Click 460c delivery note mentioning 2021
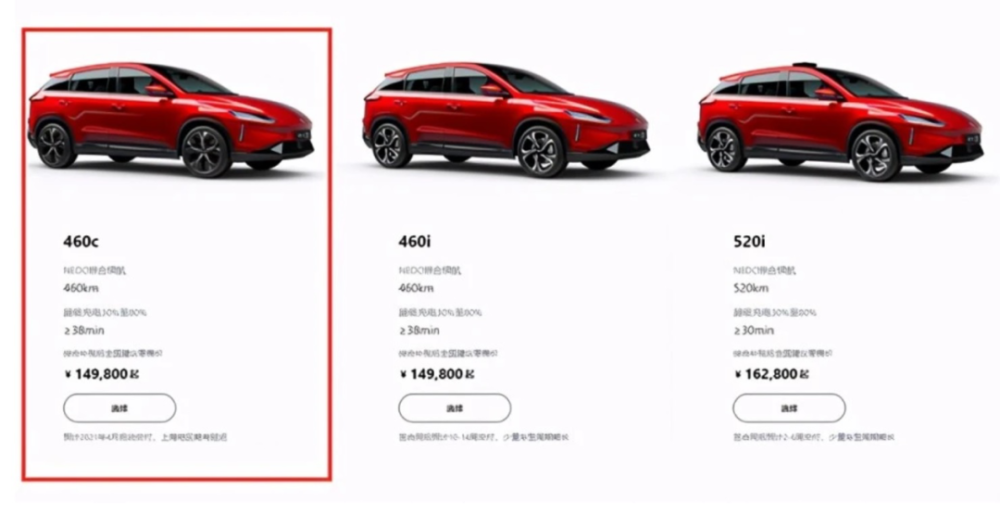The height and width of the screenshot is (514, 1000). (145, 437)
